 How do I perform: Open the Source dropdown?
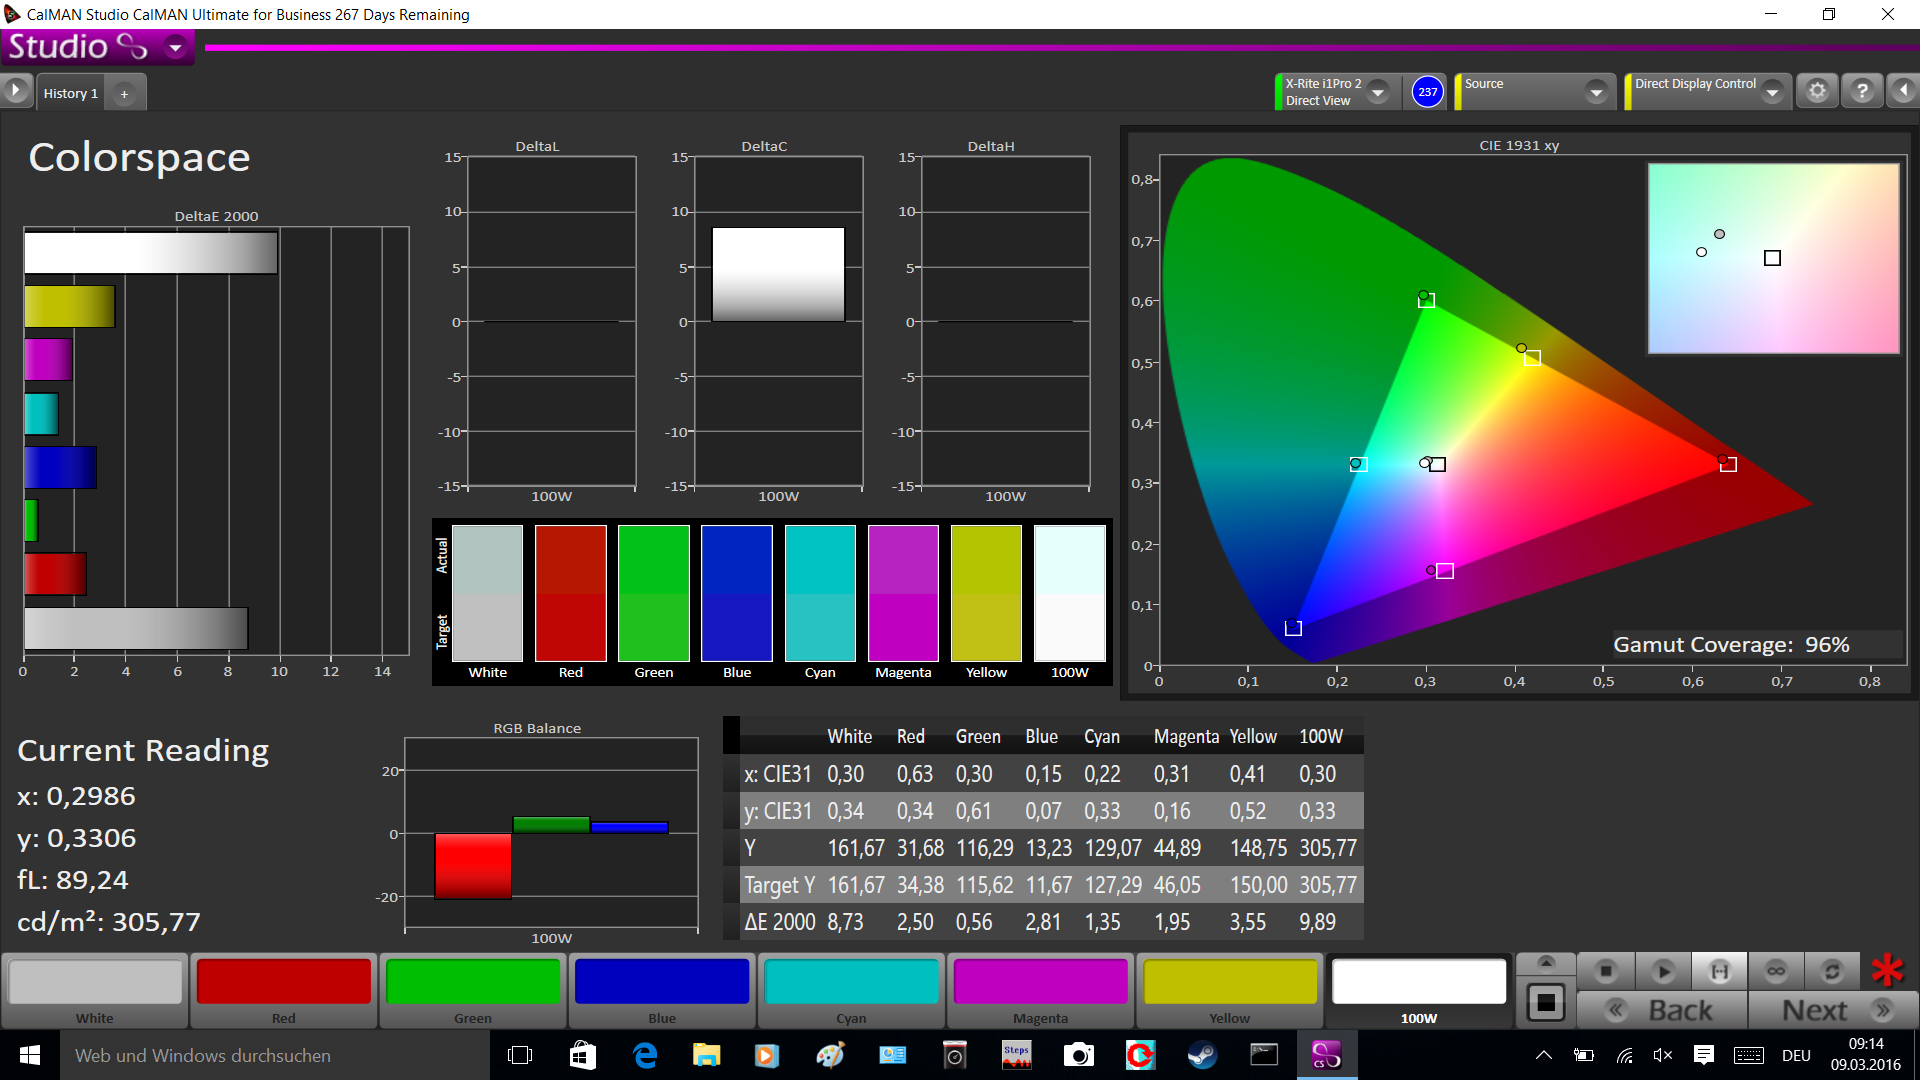(1596, 92)
